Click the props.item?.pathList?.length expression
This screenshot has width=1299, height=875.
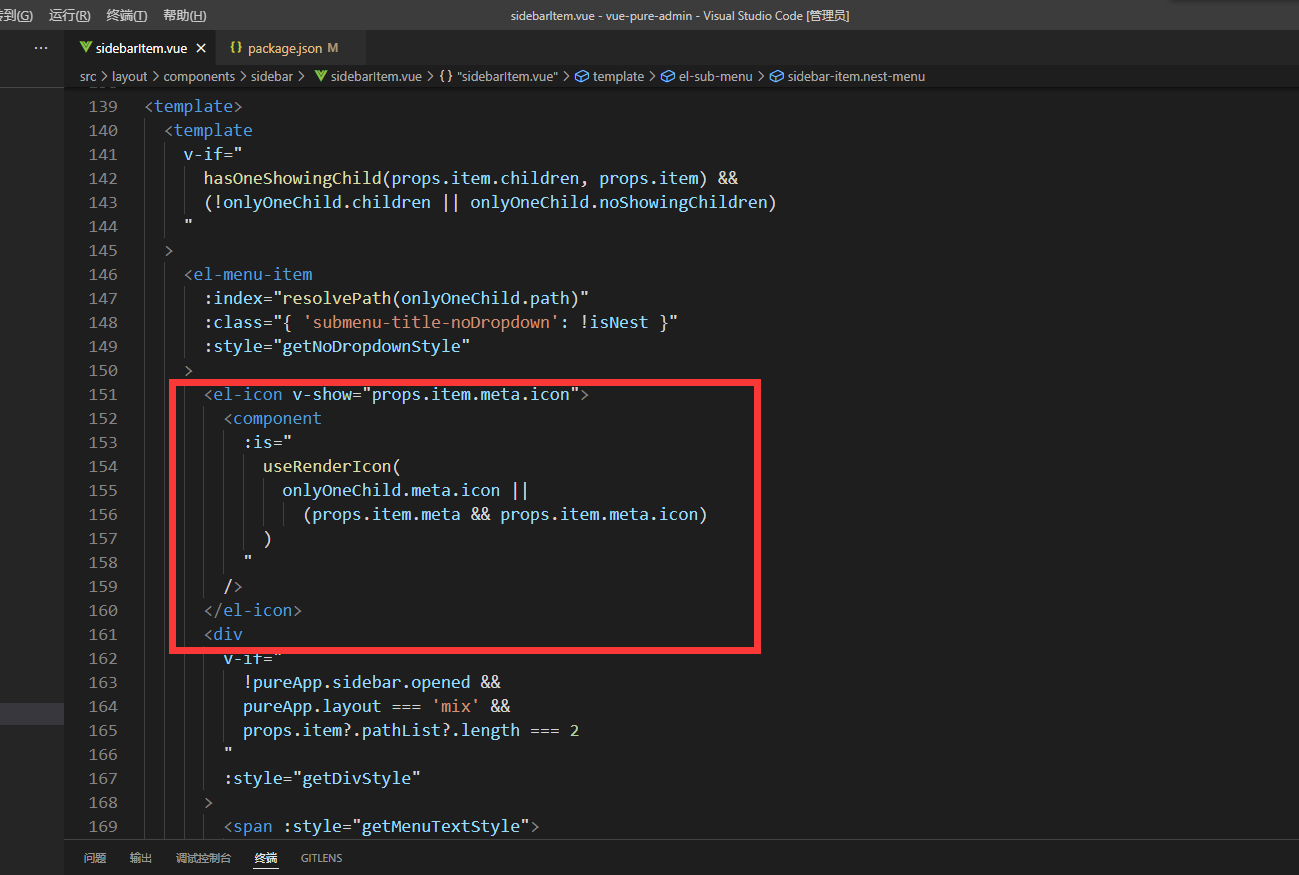tap(381, 730)
